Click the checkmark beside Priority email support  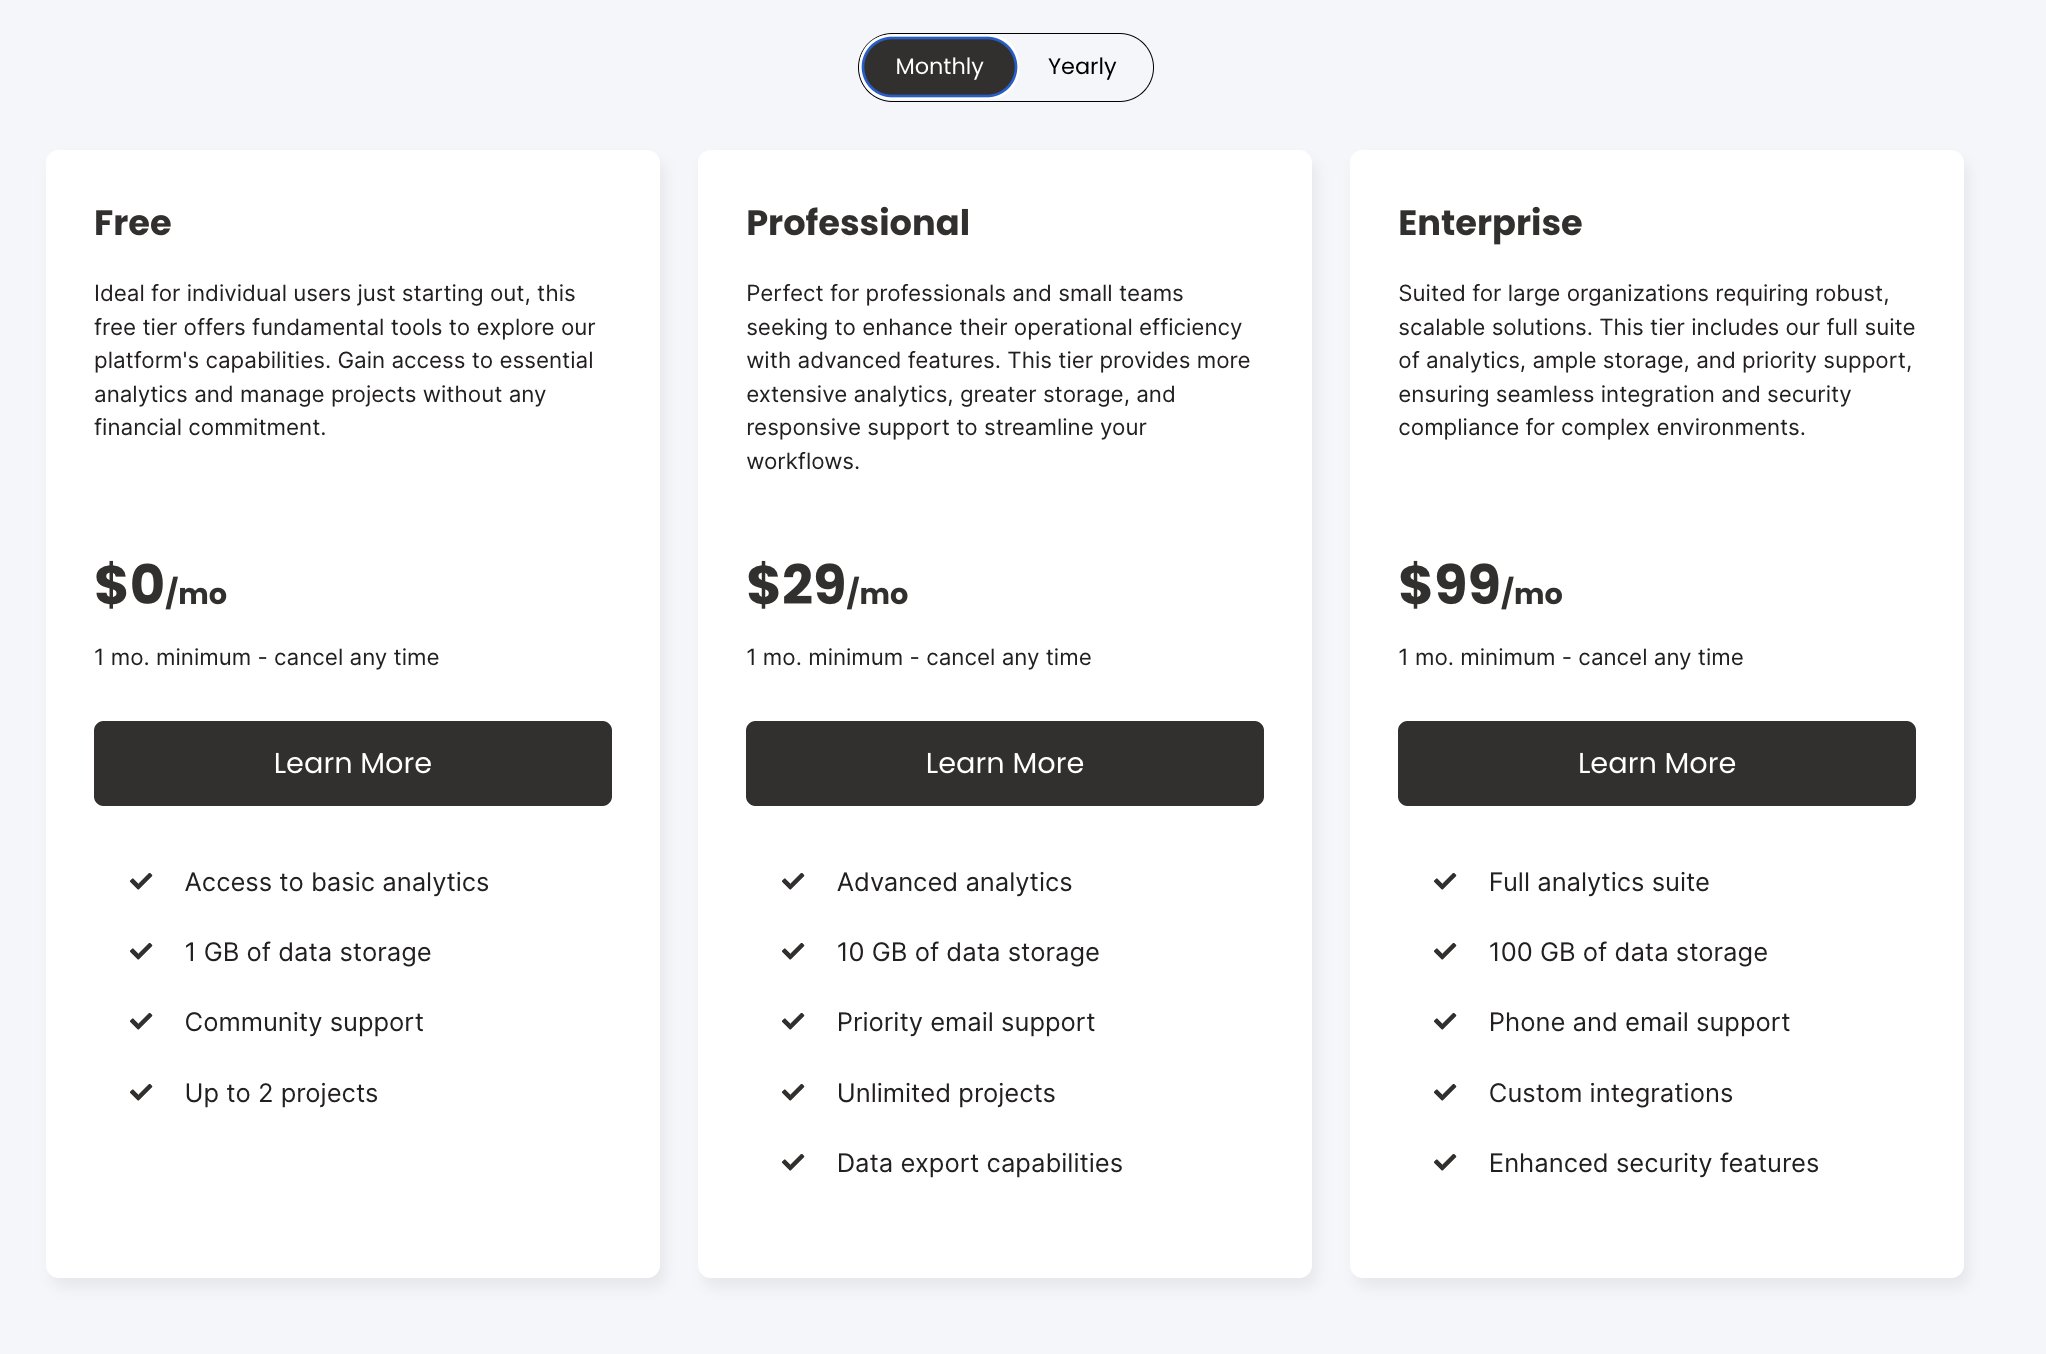[793, 1021]
